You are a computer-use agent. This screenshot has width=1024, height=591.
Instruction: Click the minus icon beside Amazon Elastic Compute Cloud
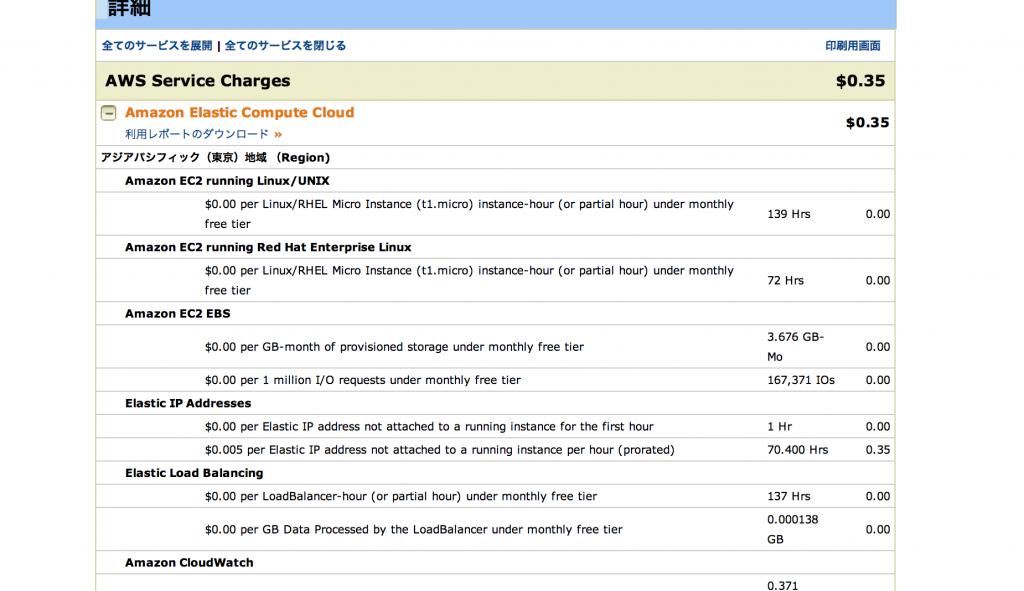[x=108, y=112]
